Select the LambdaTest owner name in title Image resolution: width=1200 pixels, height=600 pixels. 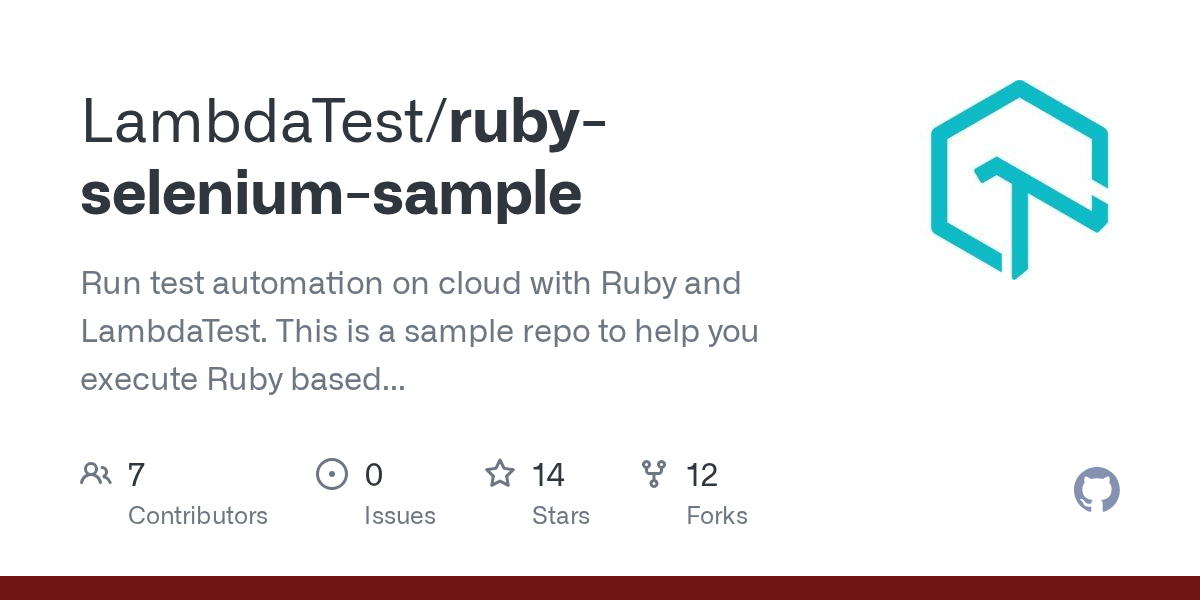point(257,122)
